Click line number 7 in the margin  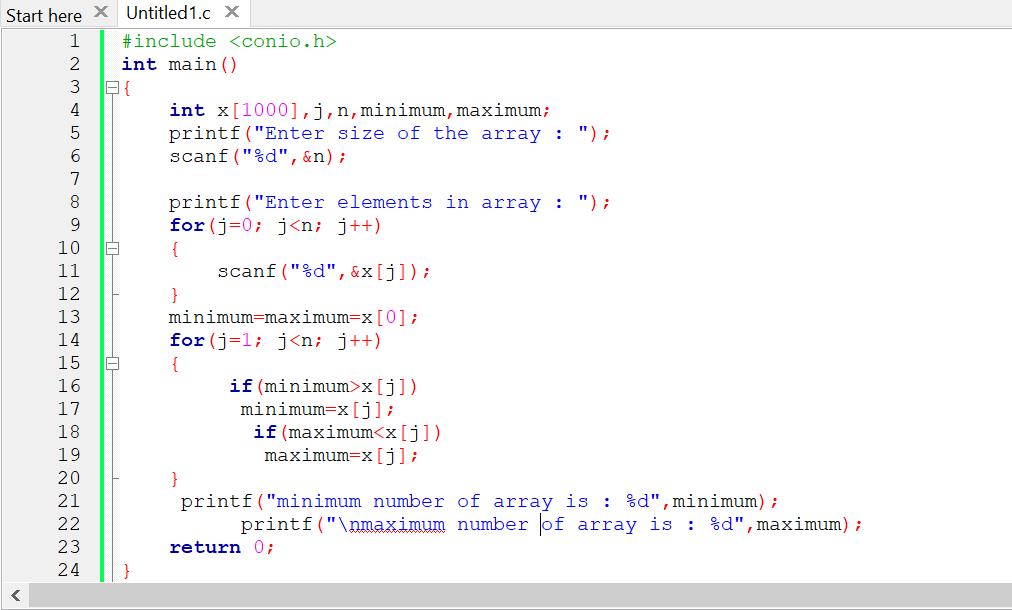[75, 179]
